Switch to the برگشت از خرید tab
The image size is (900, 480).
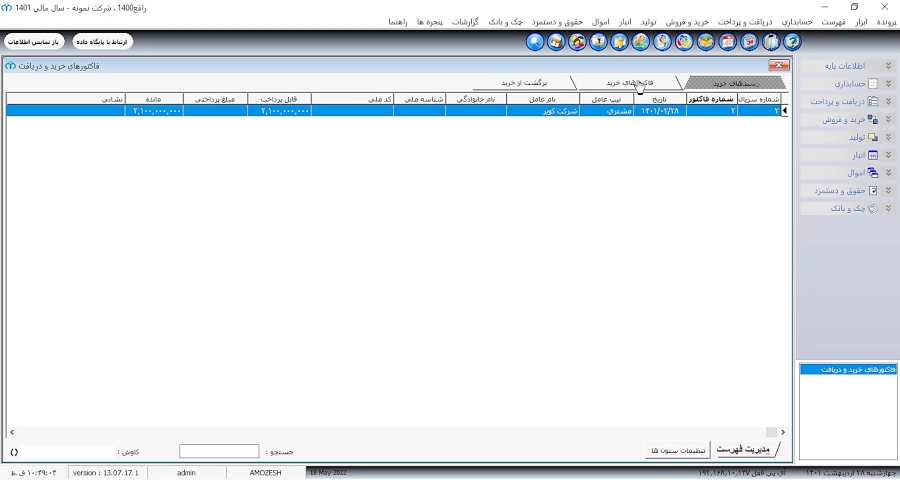click(524, 83)
